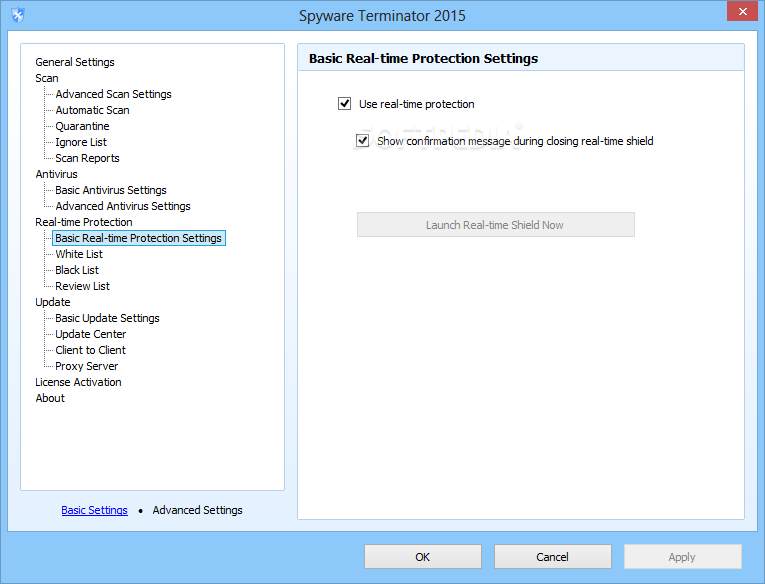
Task: Toggle Use real-time protection checkbox
Action: pyautogui.click(x=344, y=103)
